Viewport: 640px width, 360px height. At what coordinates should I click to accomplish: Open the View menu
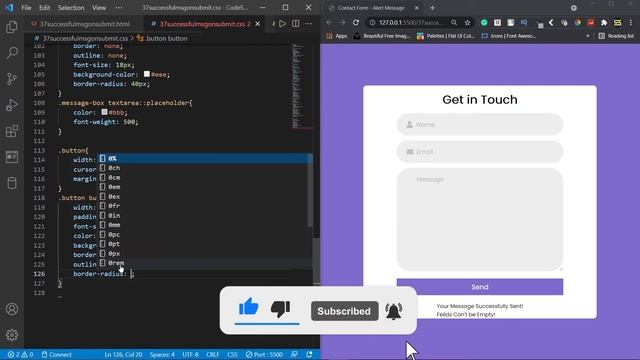(x=99, y=8)
